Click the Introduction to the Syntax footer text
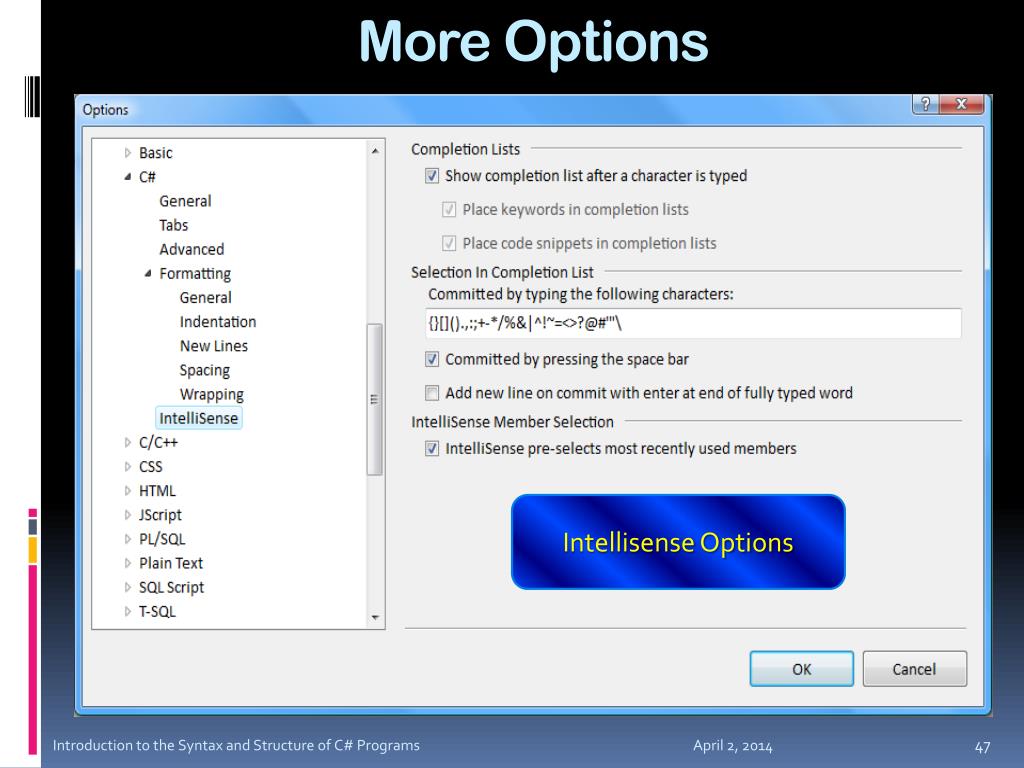Image resolution: width=1024 pixels, height=768 pixels. click(x=236, y=745)
